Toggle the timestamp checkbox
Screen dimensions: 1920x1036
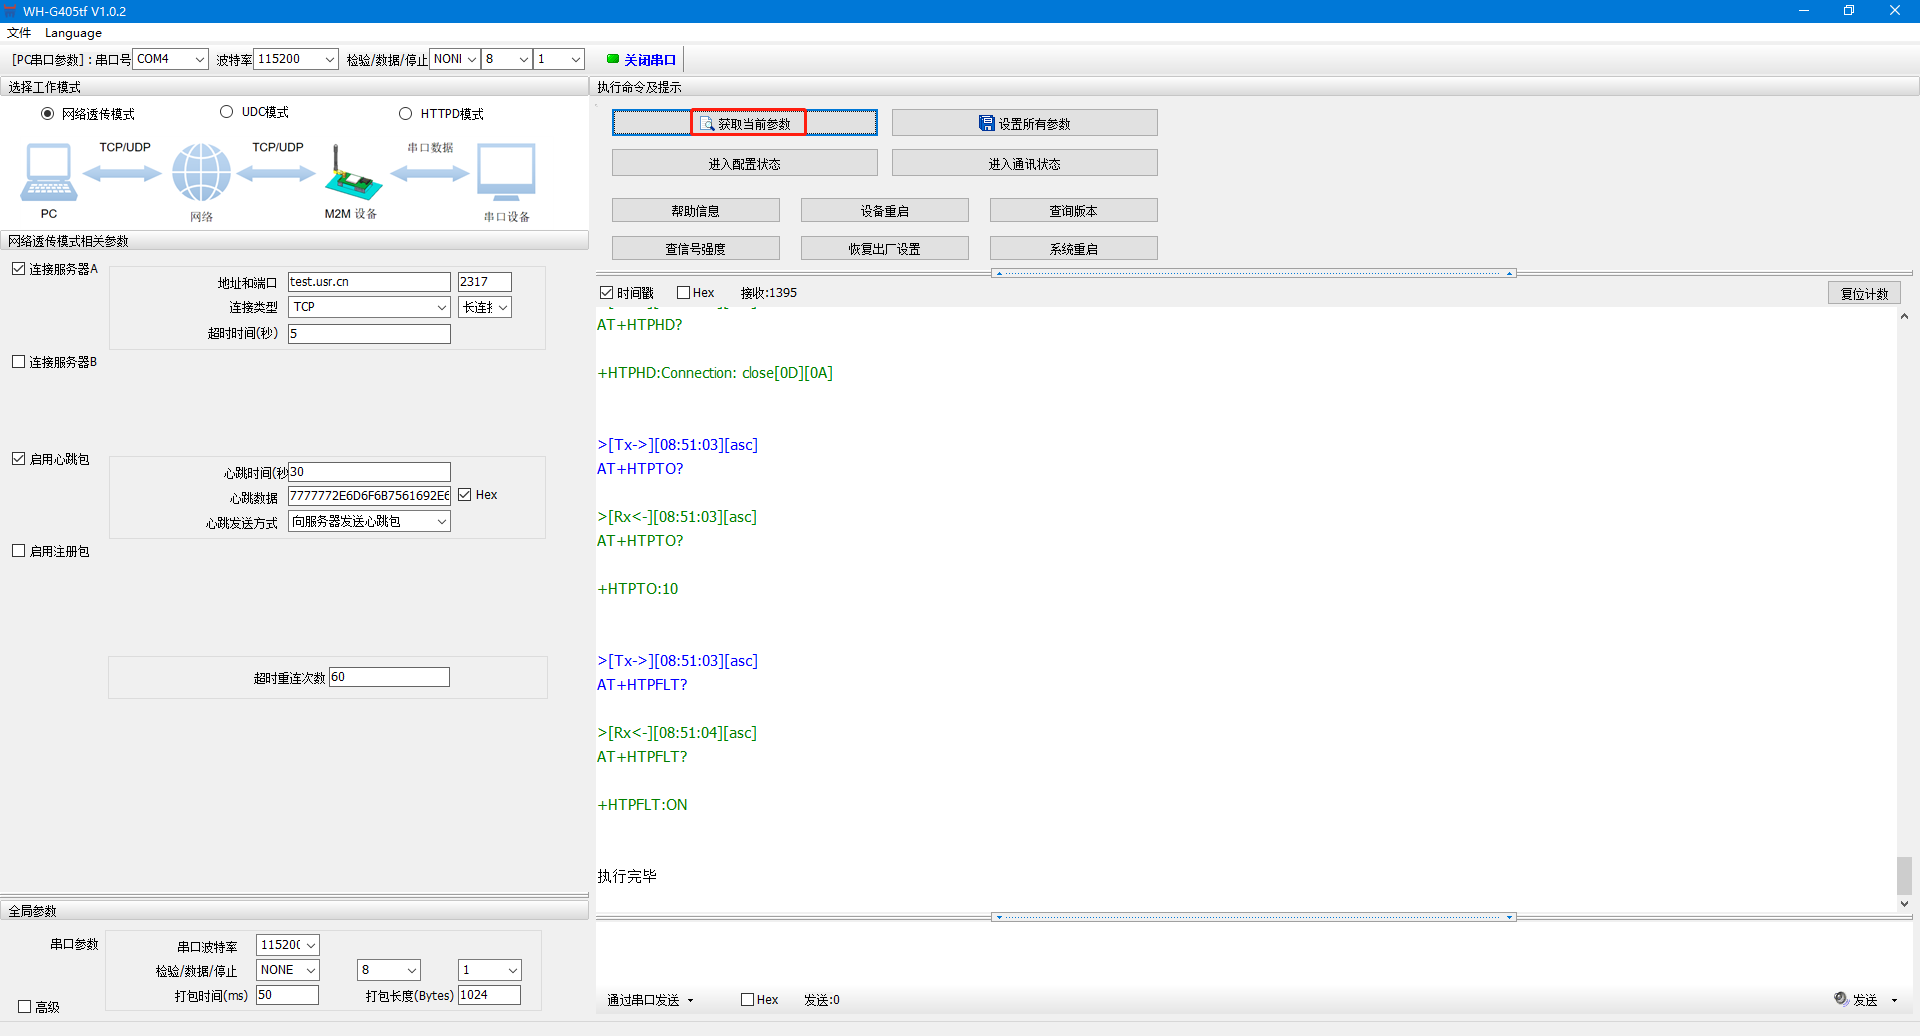tap(606, 293)
